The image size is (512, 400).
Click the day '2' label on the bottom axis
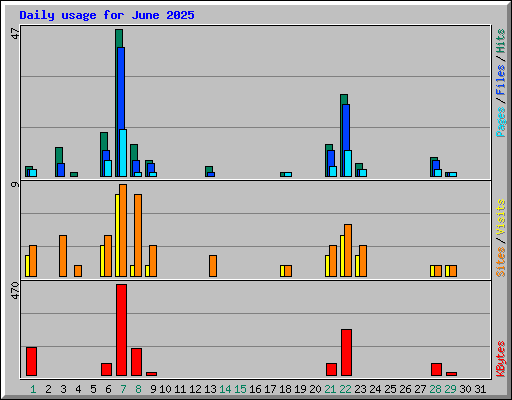[x=48, y=389]
